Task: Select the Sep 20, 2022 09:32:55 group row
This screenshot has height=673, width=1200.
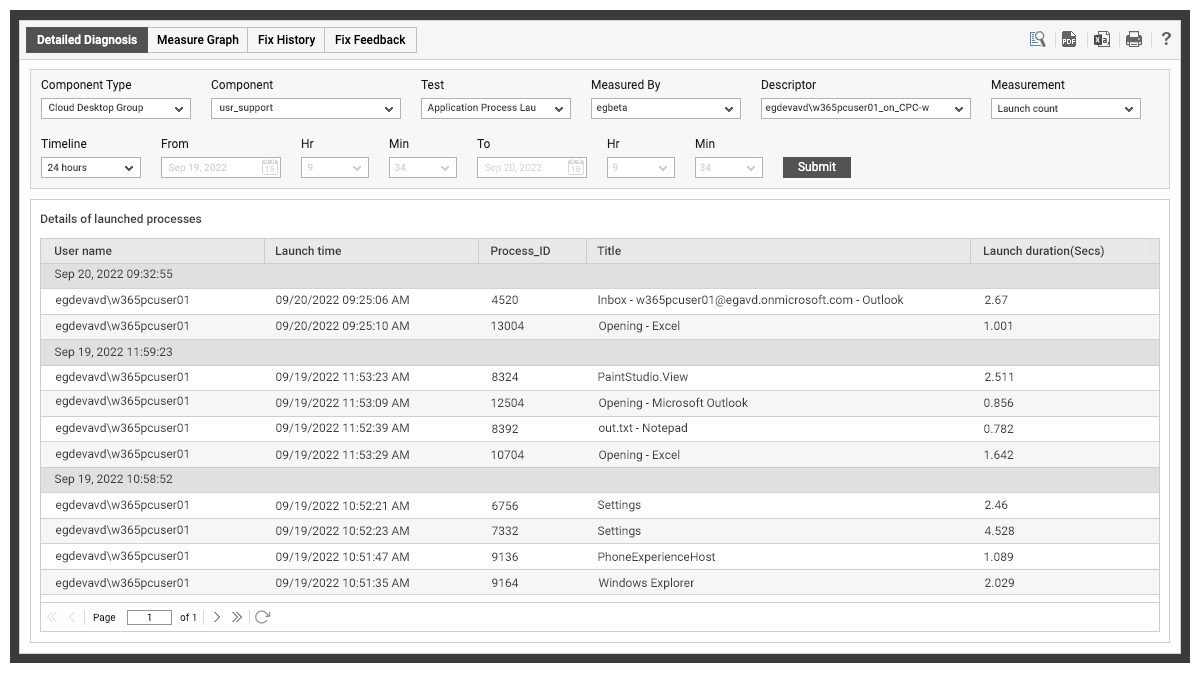Action: (600, 275)
